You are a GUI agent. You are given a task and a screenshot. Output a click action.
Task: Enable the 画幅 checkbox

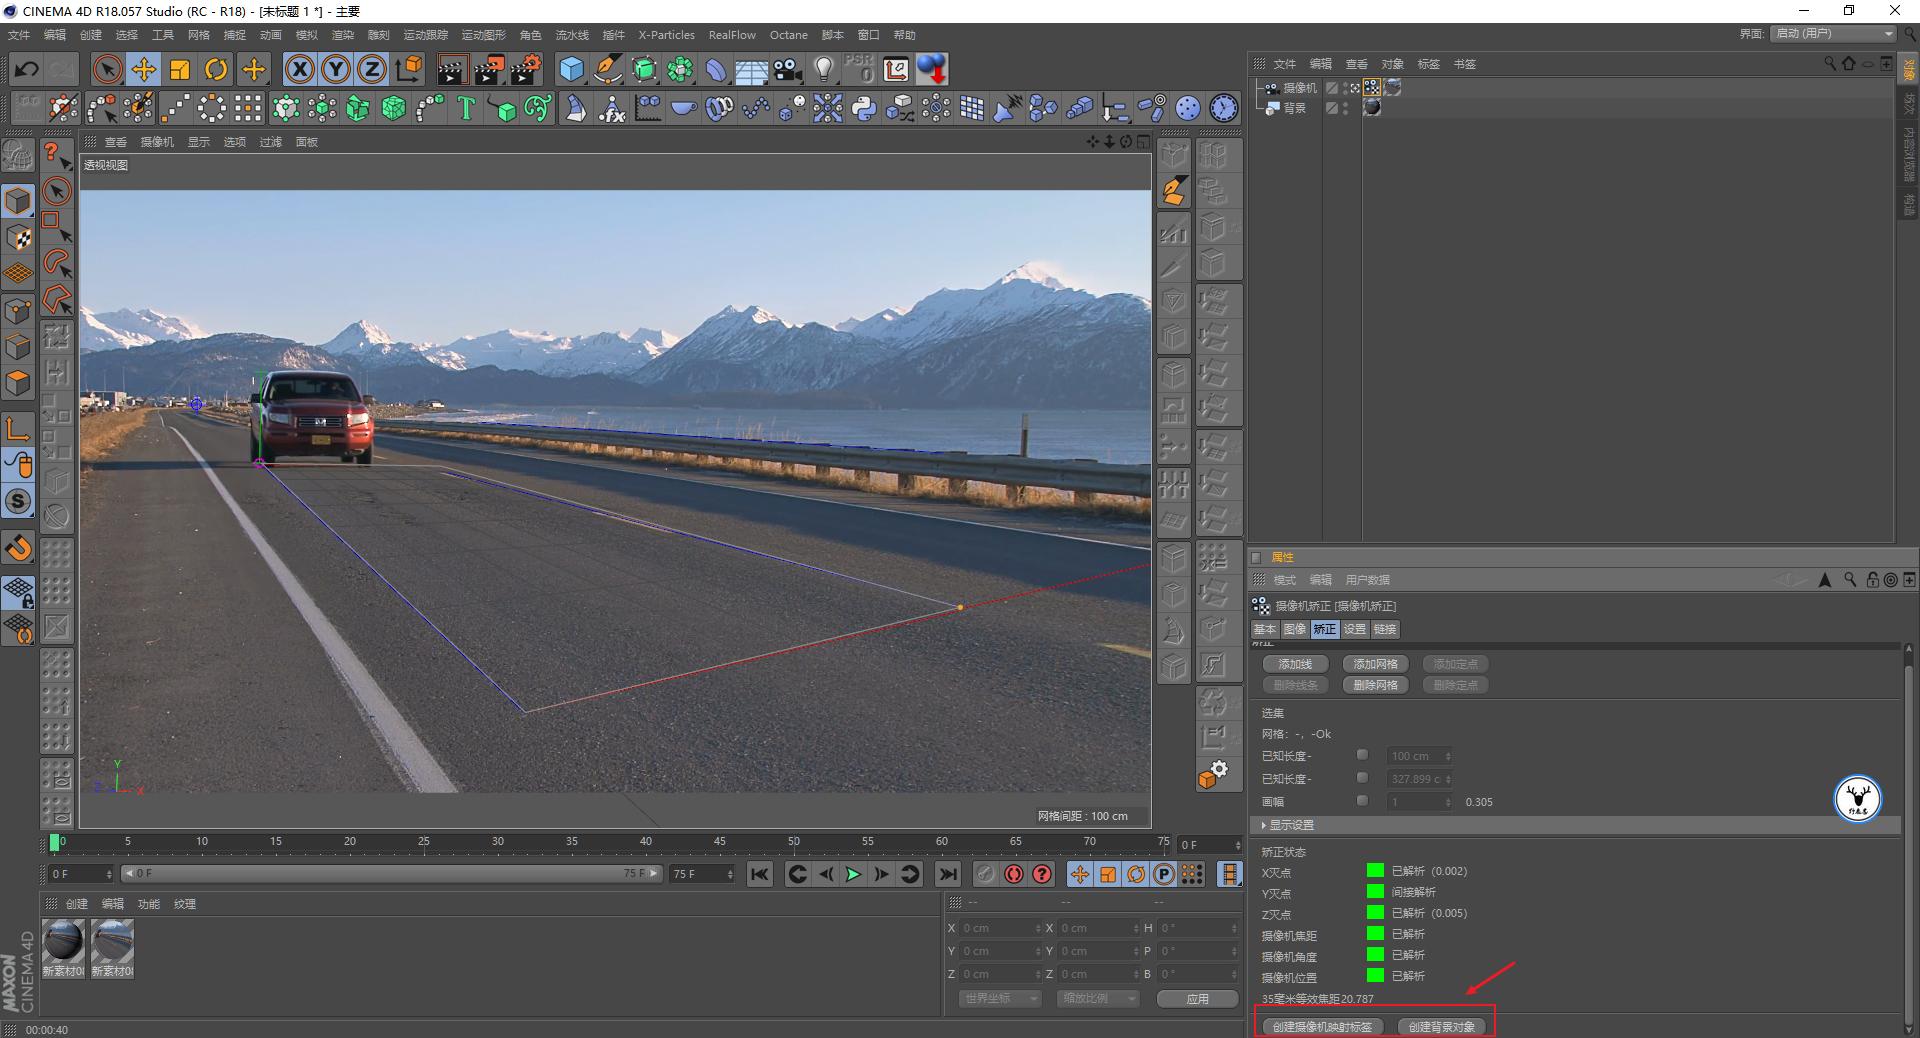(1362, 801)
